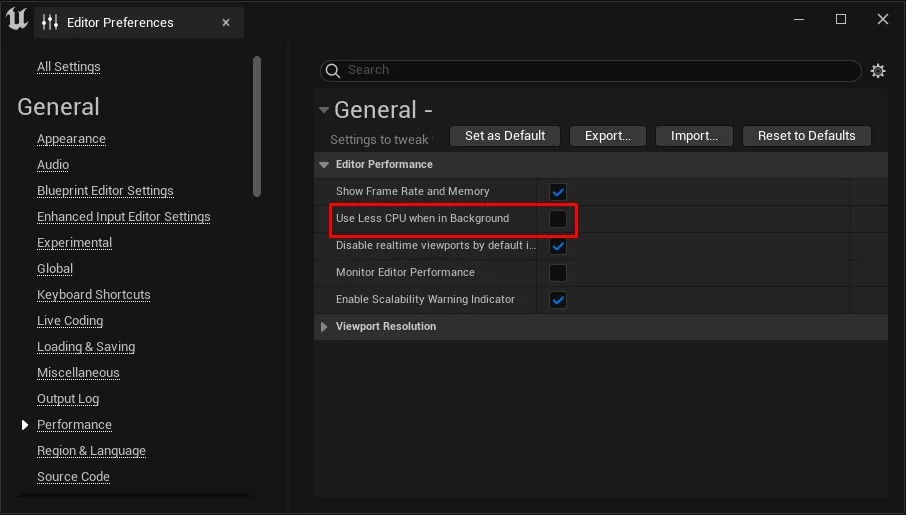
Task: Click the Unreal Engine logo icon
Action: [x=17, y=18]
